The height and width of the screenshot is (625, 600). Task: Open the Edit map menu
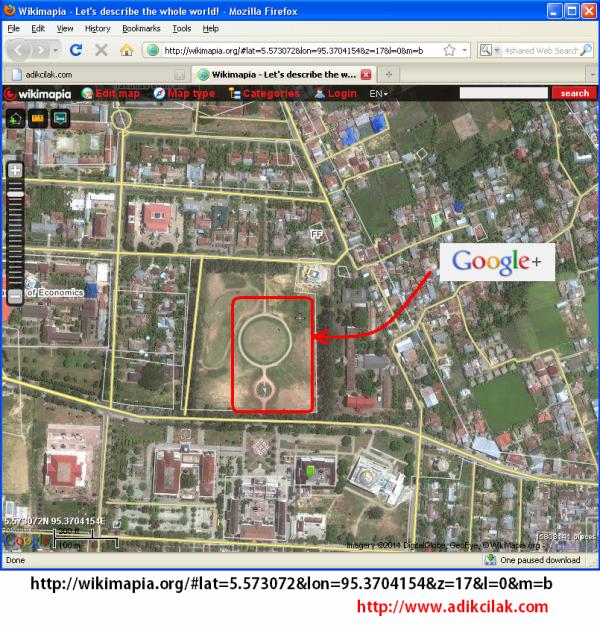111,93
